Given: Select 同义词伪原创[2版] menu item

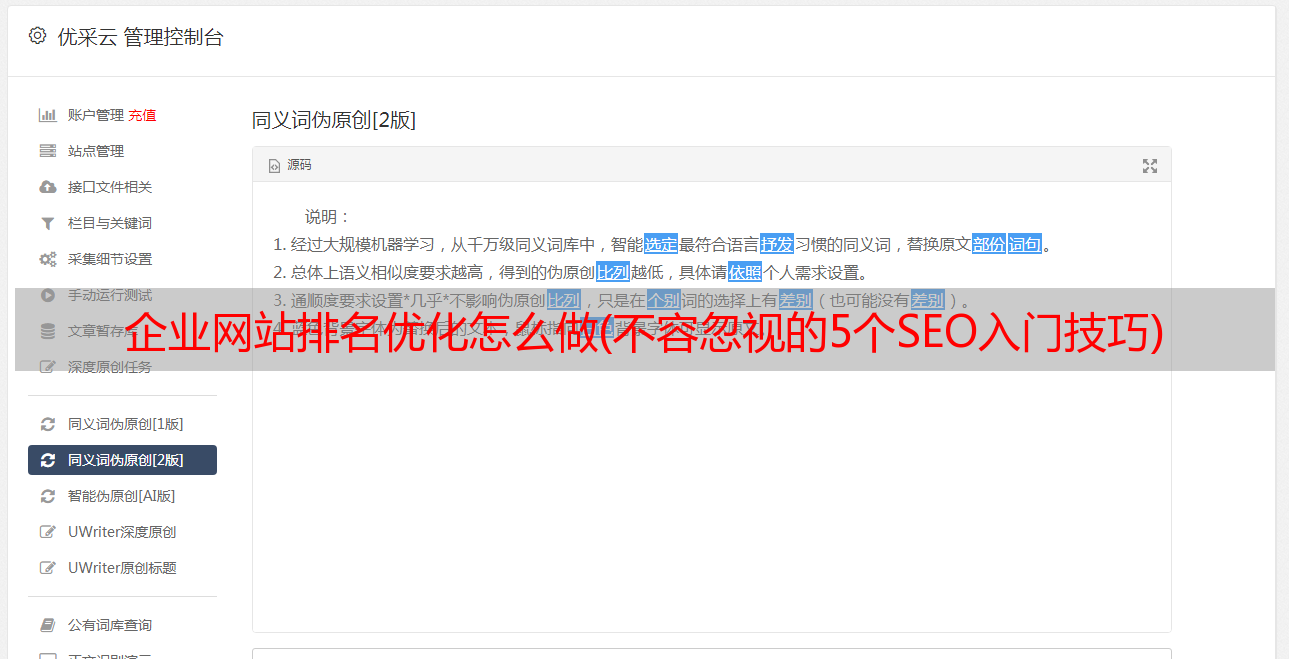Looking at the screenshot, I should tap(122, 460).
